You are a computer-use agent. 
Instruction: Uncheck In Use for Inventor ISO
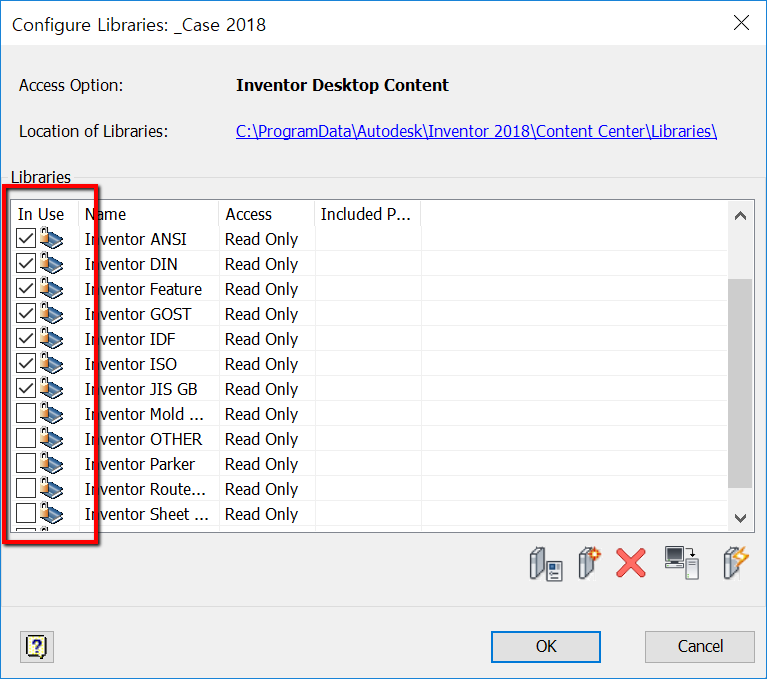pos(26,363)
